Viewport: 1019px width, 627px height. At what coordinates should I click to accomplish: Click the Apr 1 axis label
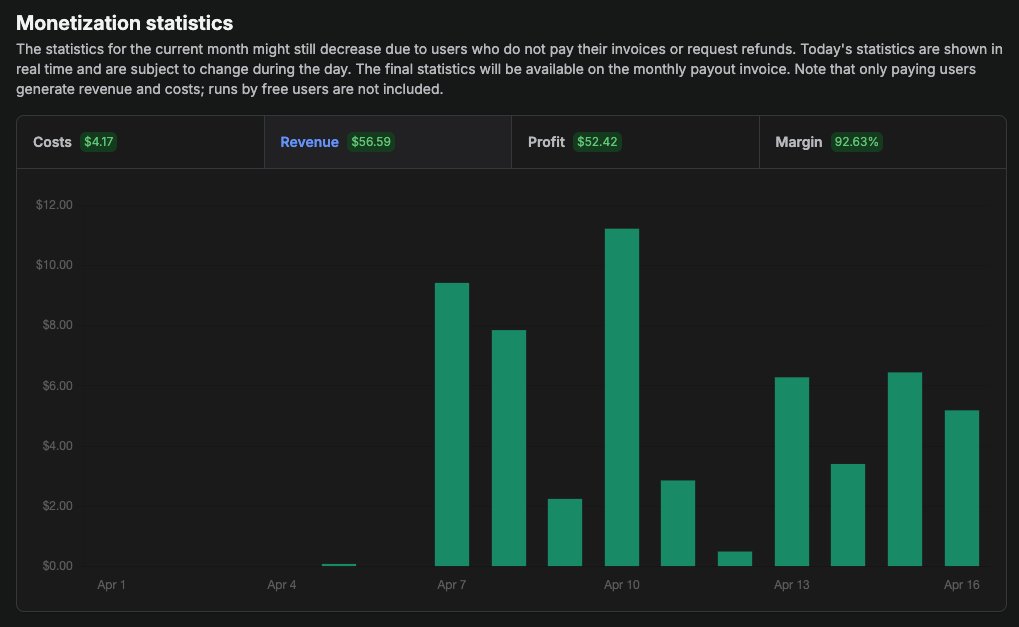point(111,585)
